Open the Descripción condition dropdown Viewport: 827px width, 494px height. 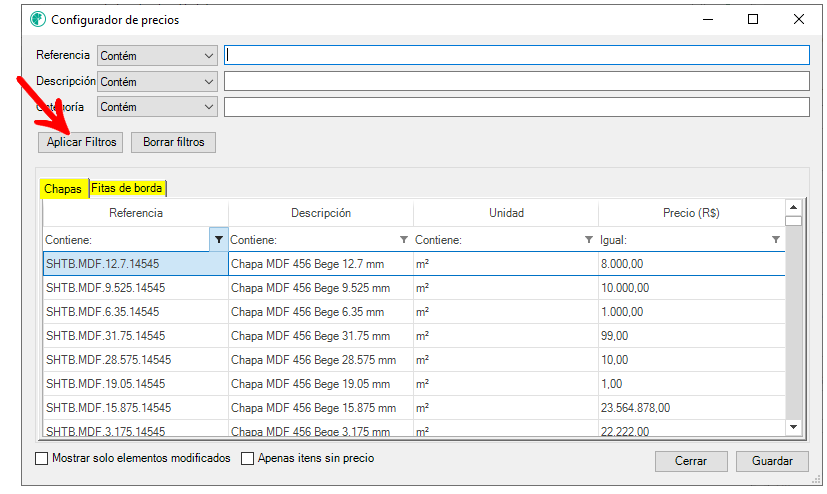(157, 82)
